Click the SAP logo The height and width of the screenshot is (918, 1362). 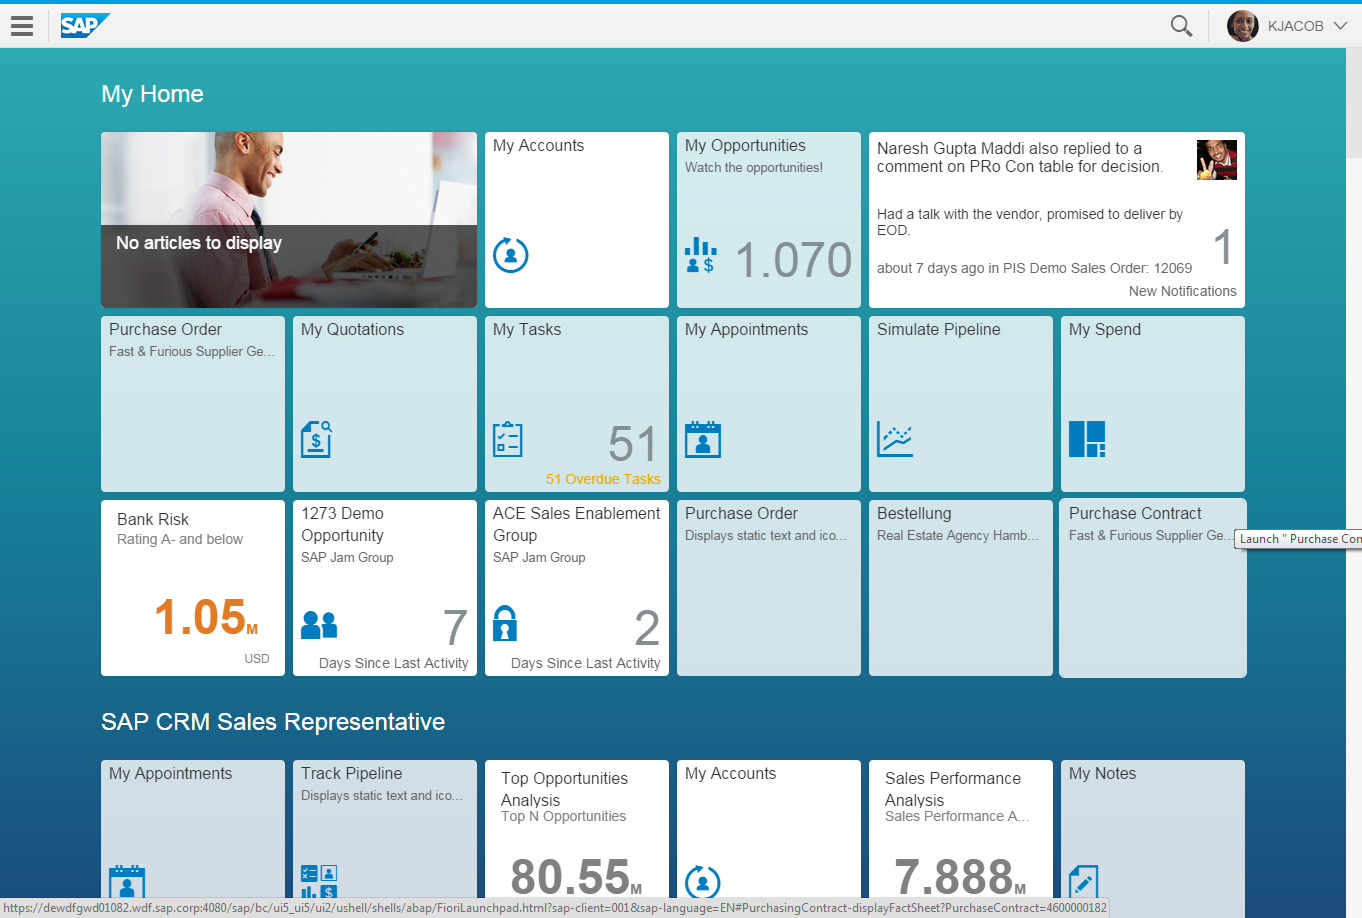[84, 26]
